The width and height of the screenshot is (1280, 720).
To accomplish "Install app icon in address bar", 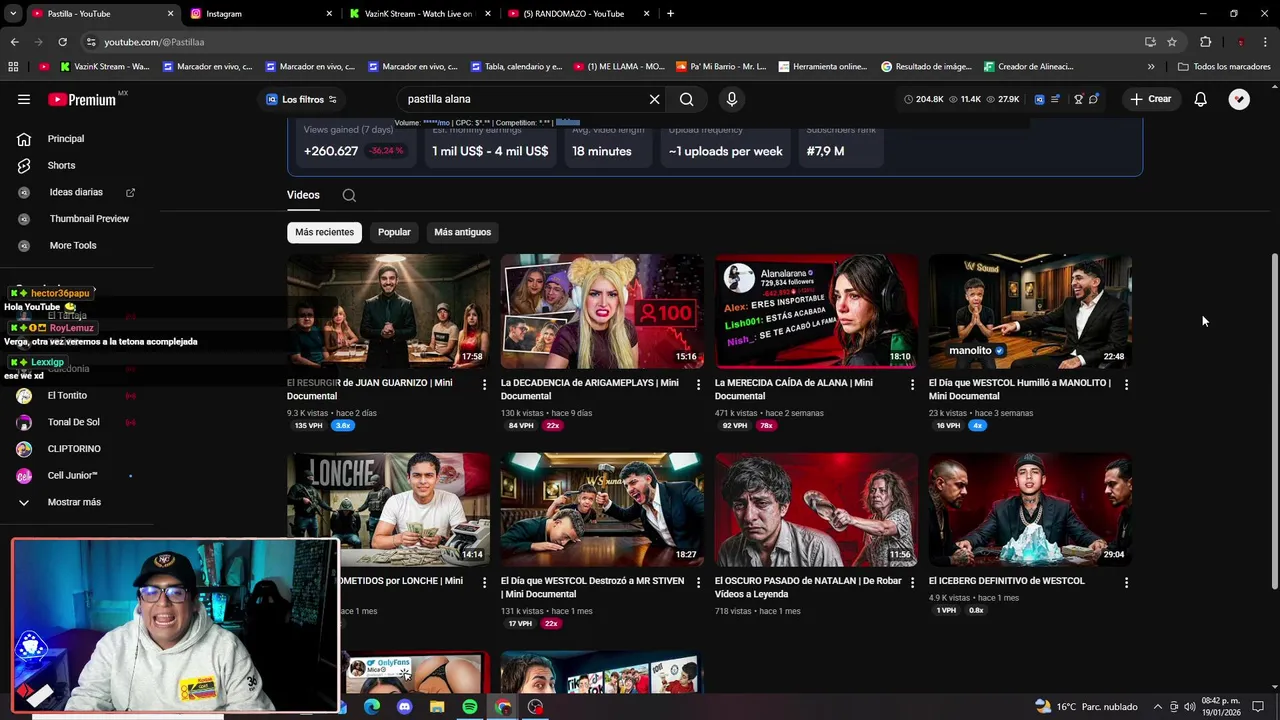I will (1150, 42).
